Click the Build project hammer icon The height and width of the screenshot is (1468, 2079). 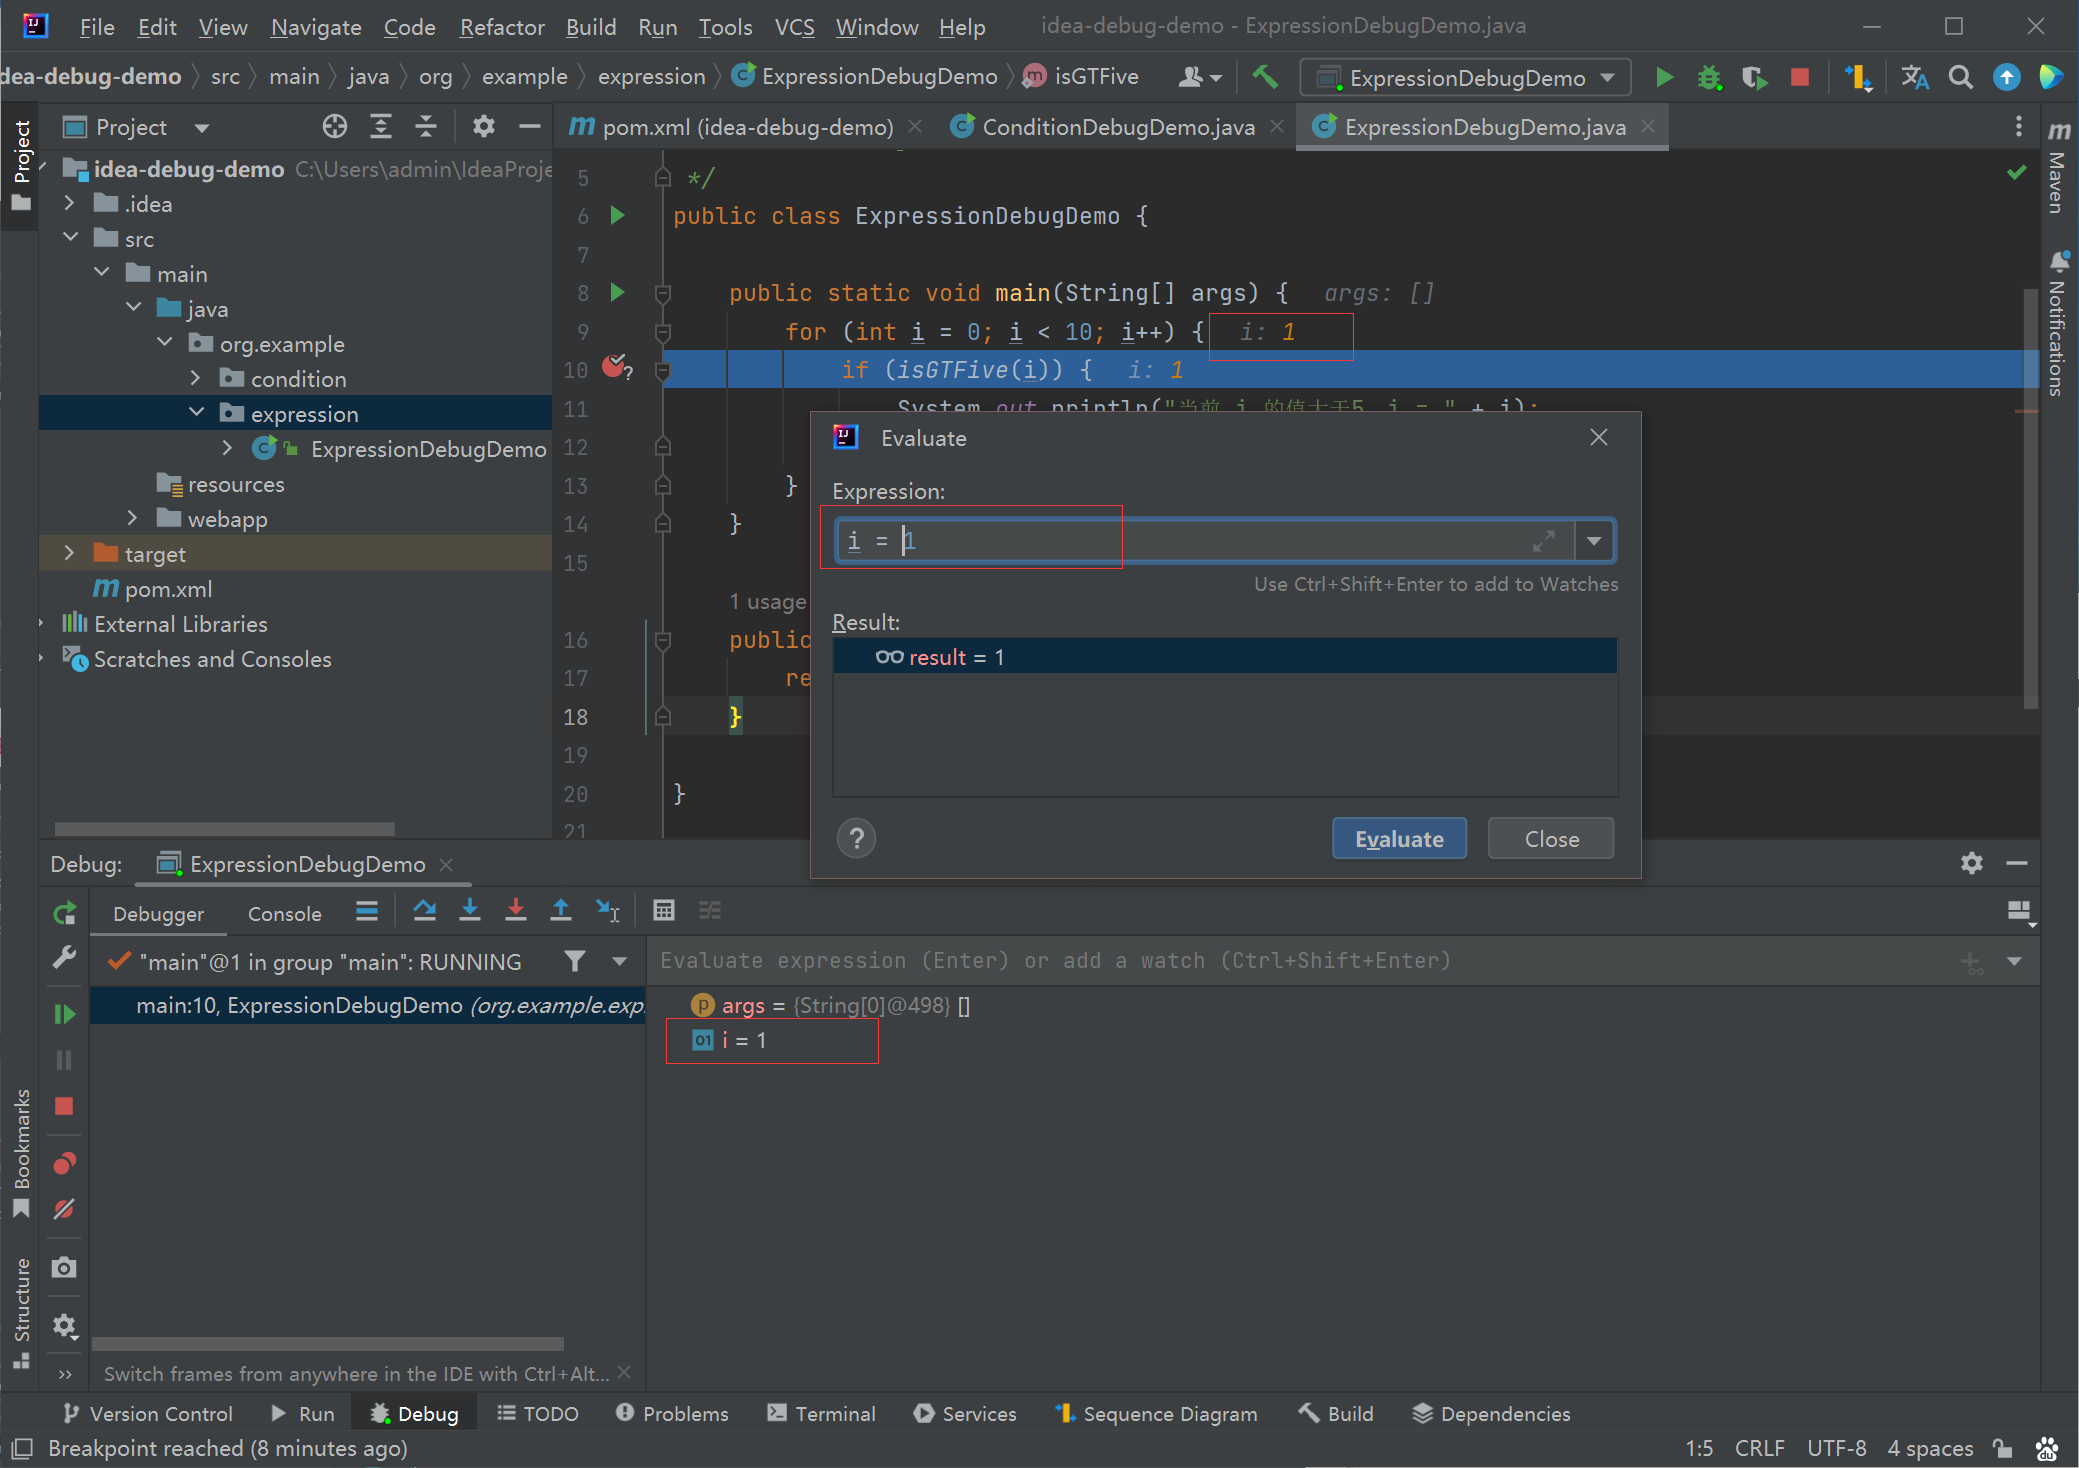pyautogui.click(x=1265, y=77)
